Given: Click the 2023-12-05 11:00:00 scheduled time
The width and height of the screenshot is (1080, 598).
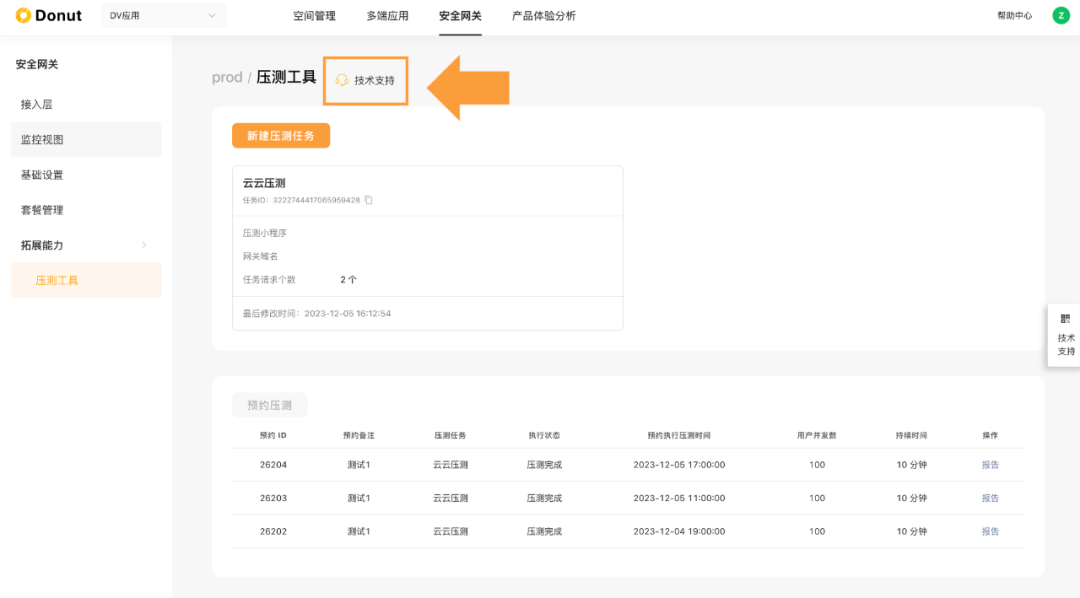Looking at the screenshot, I should (x=679, y=498).
